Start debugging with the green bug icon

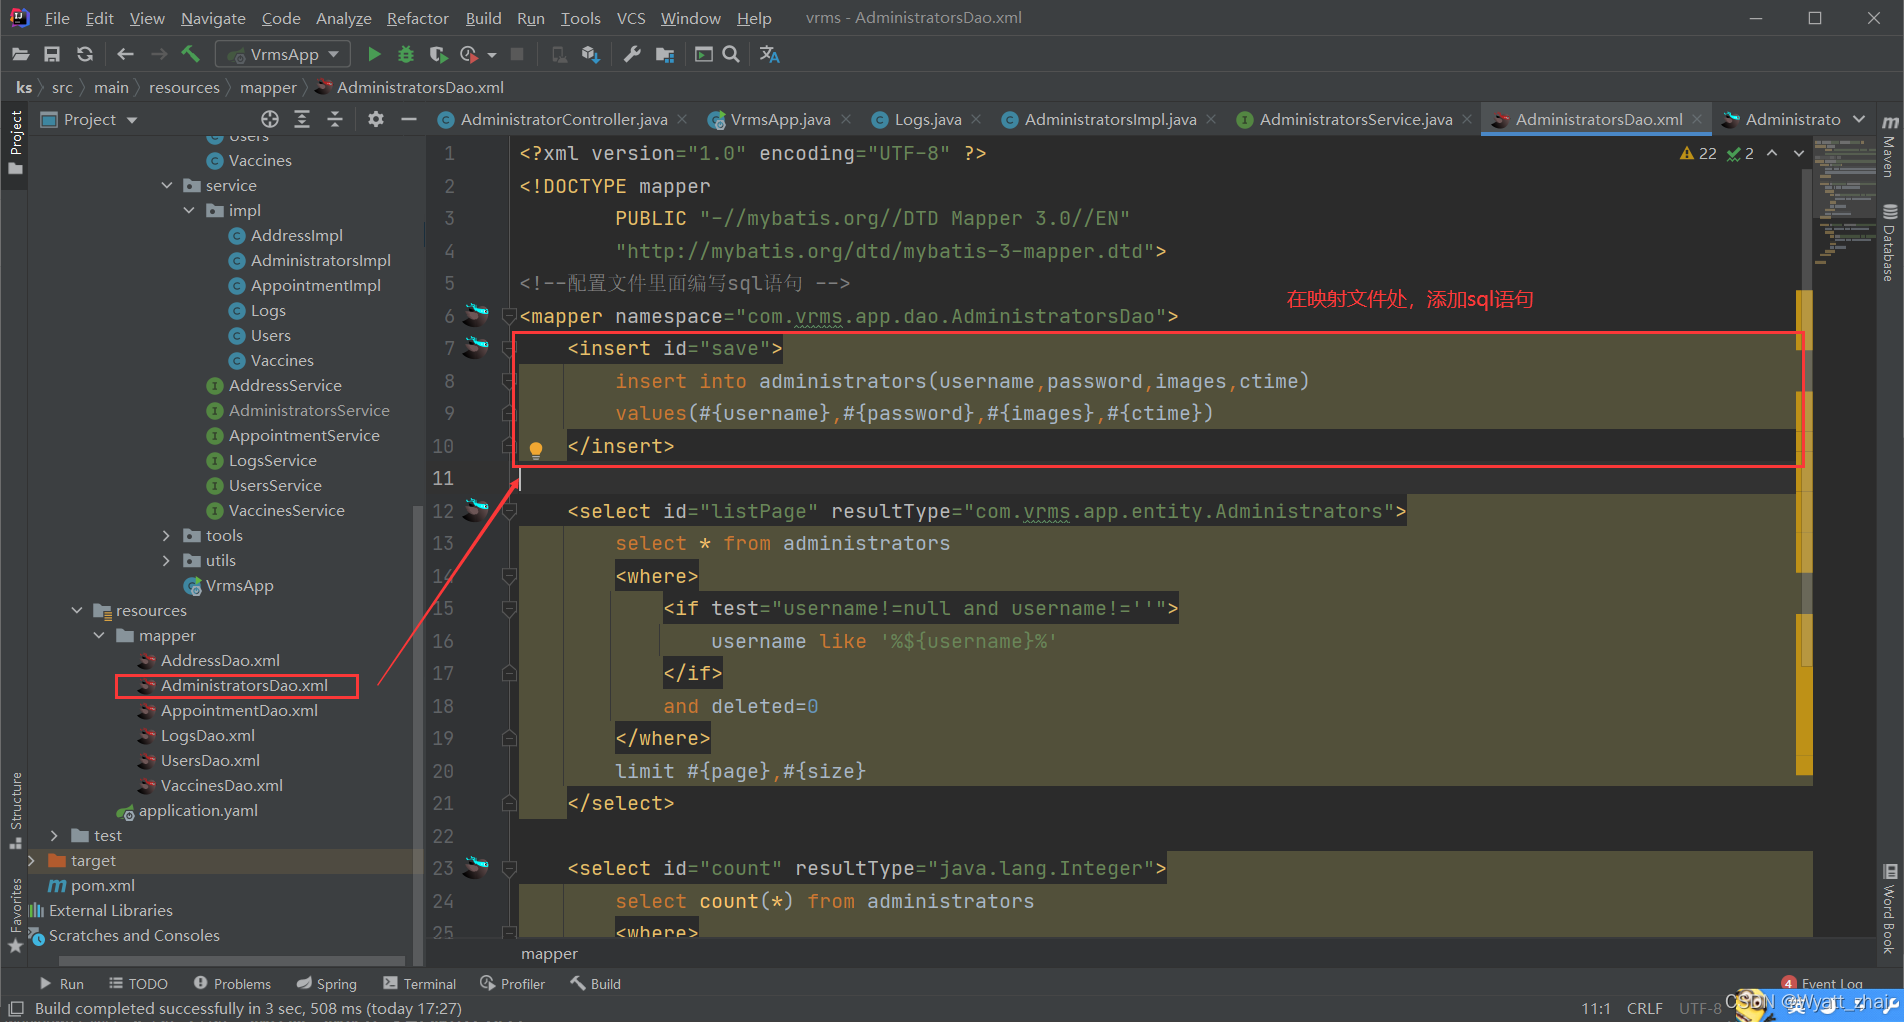(x=406, y=54)
